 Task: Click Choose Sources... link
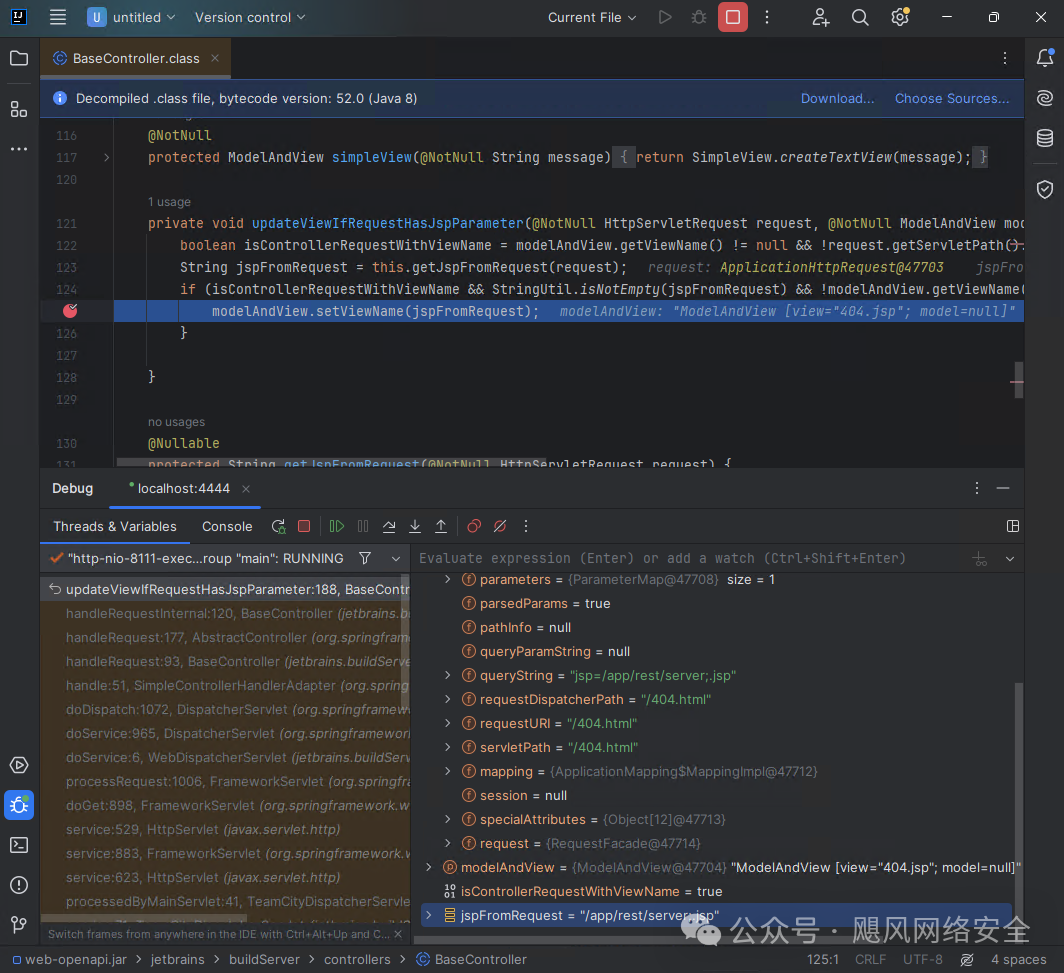pyautogui.click(x=951, y=98)
